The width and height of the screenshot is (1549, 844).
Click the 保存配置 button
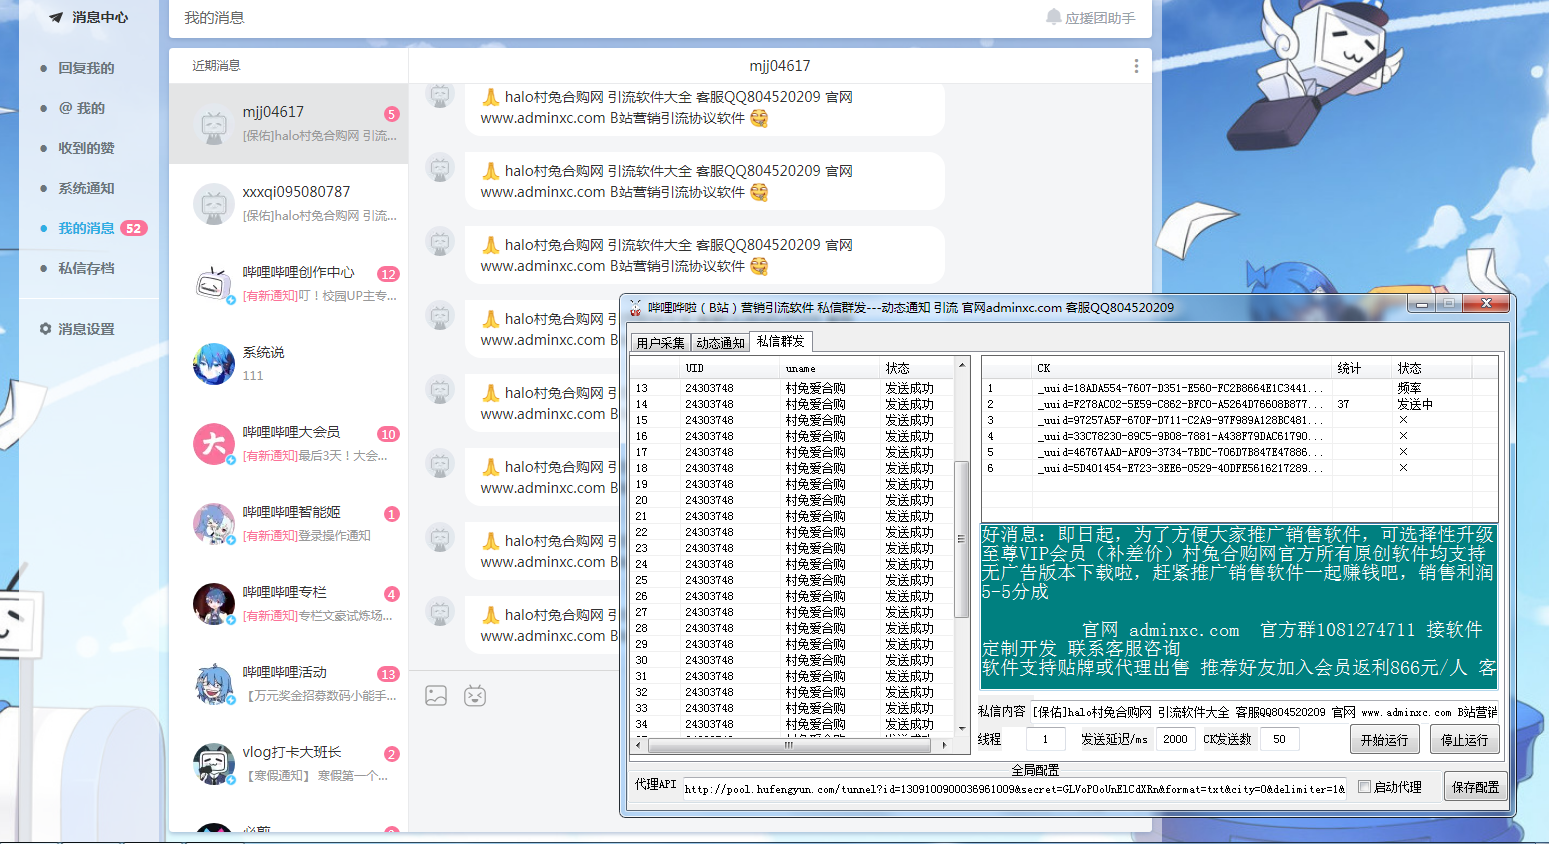(1474, 786)
